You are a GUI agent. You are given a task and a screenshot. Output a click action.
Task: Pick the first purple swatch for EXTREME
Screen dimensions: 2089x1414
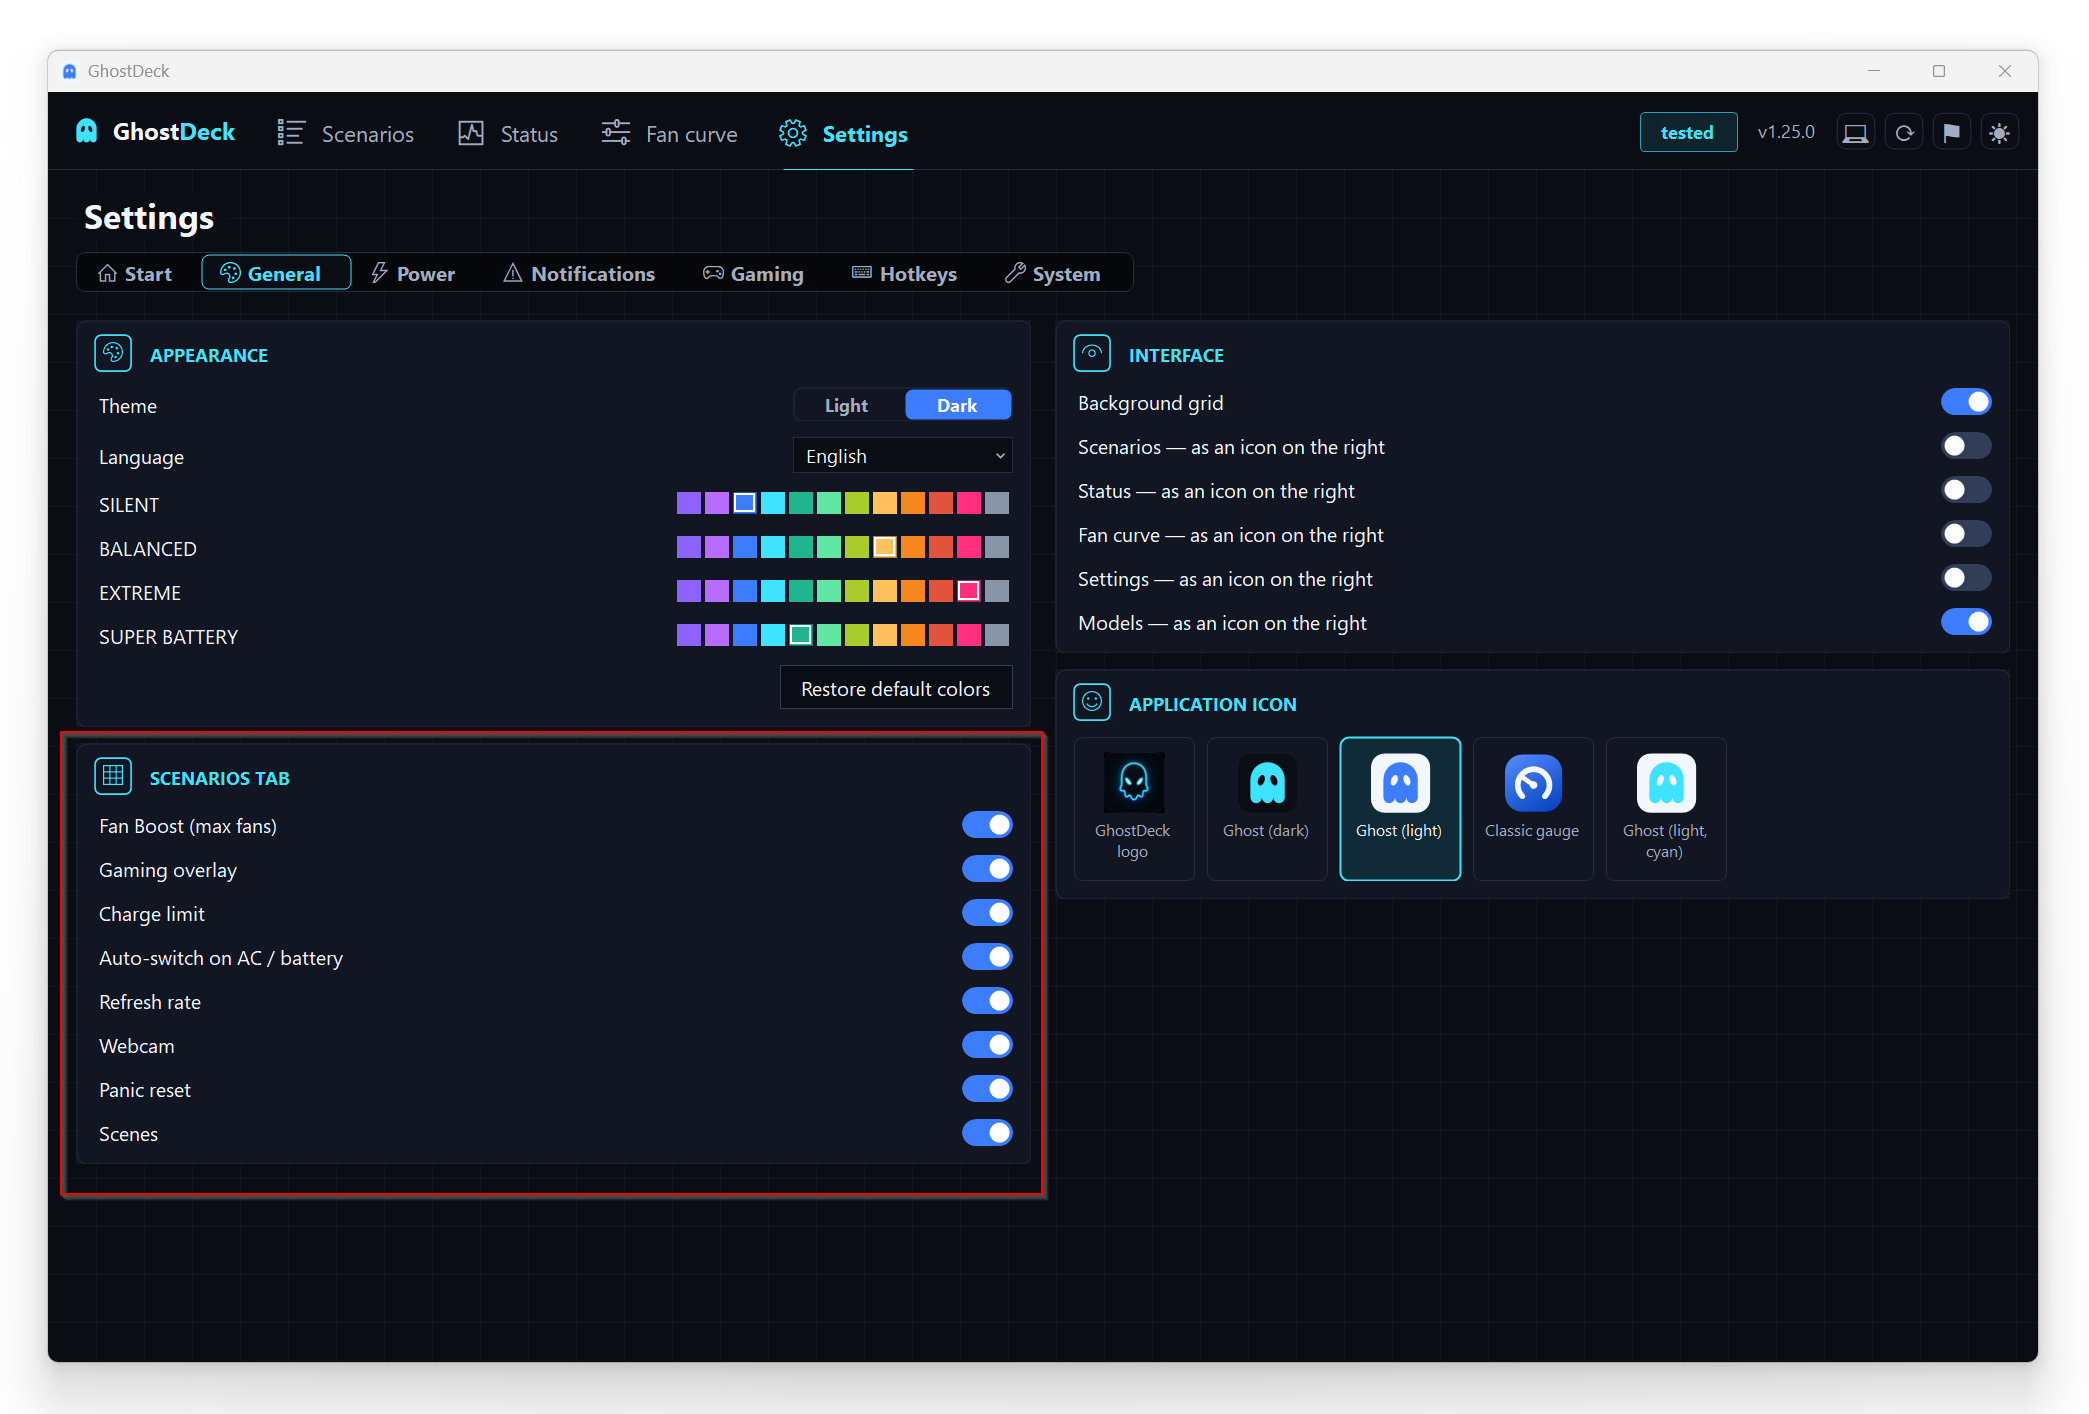689,591
